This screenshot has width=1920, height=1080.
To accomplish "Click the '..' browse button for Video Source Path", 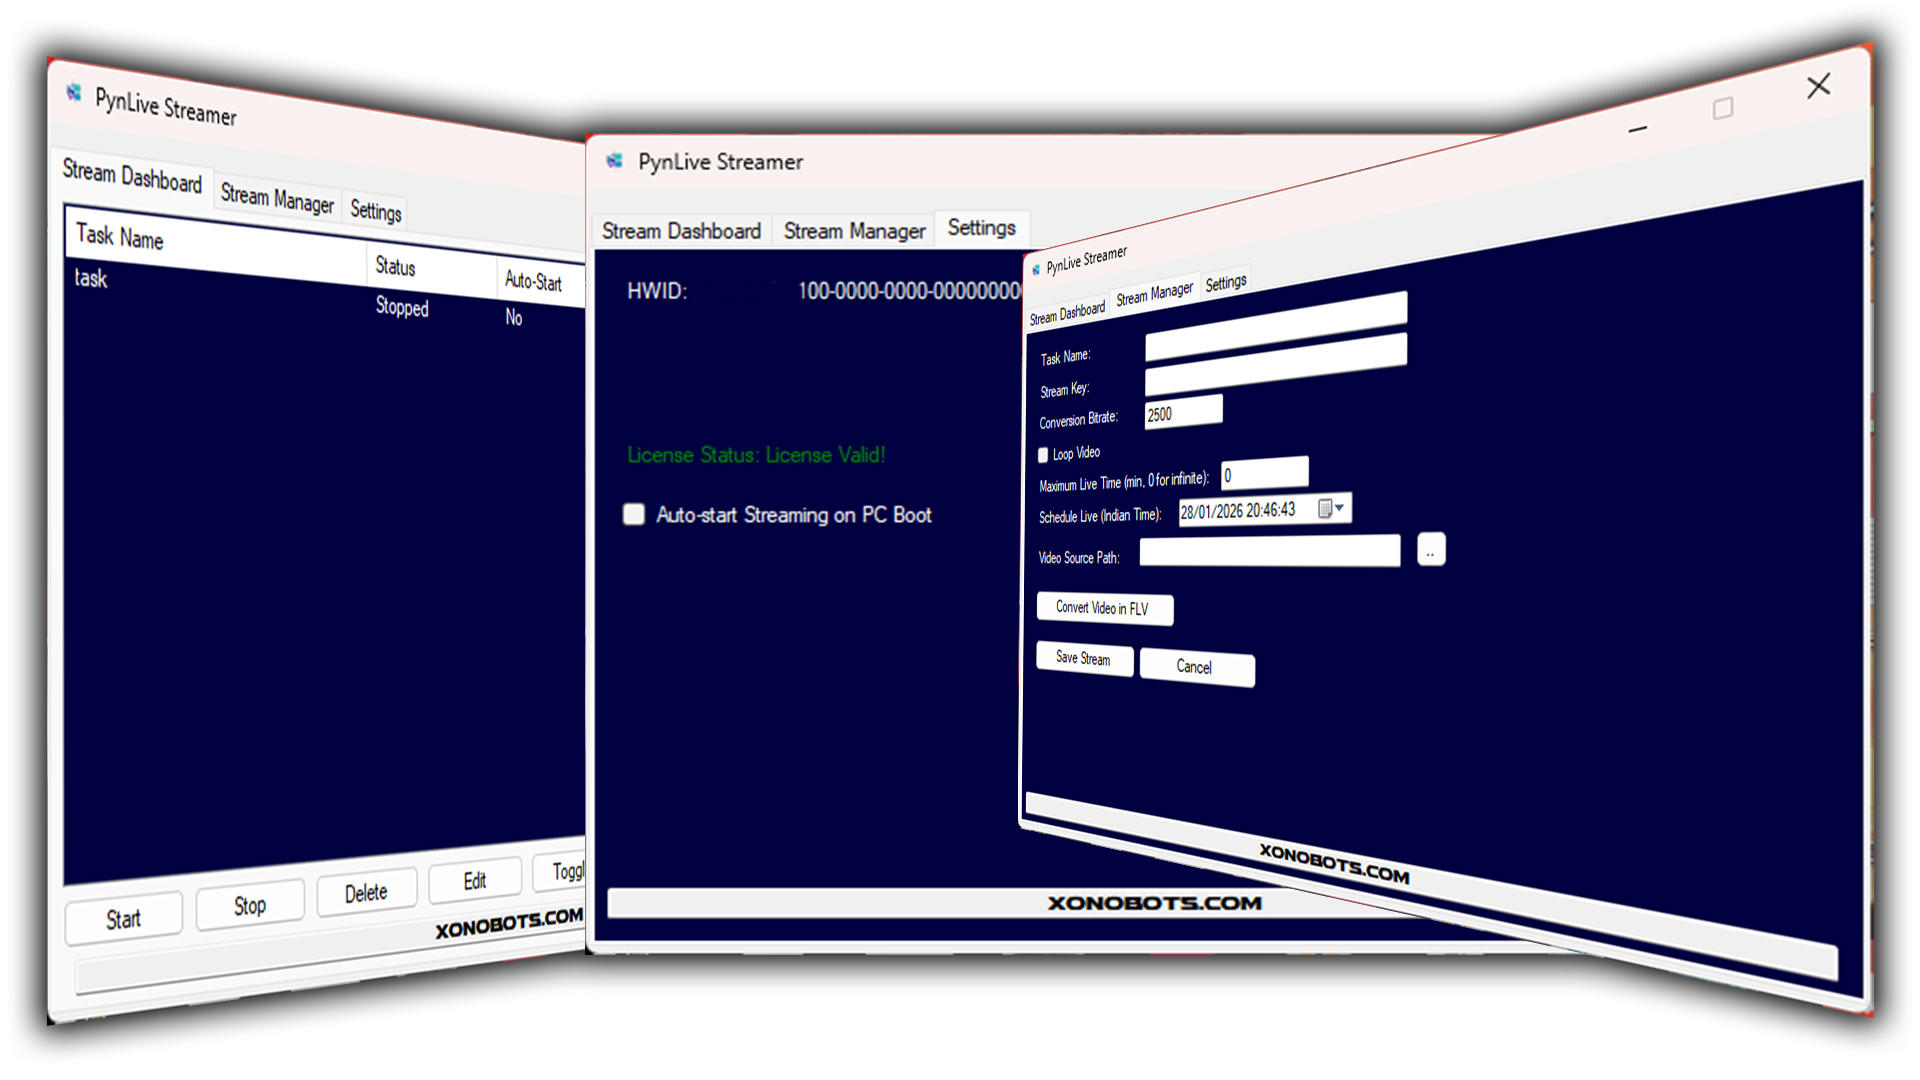I will pyautogui.click(x=1431, y=551).
